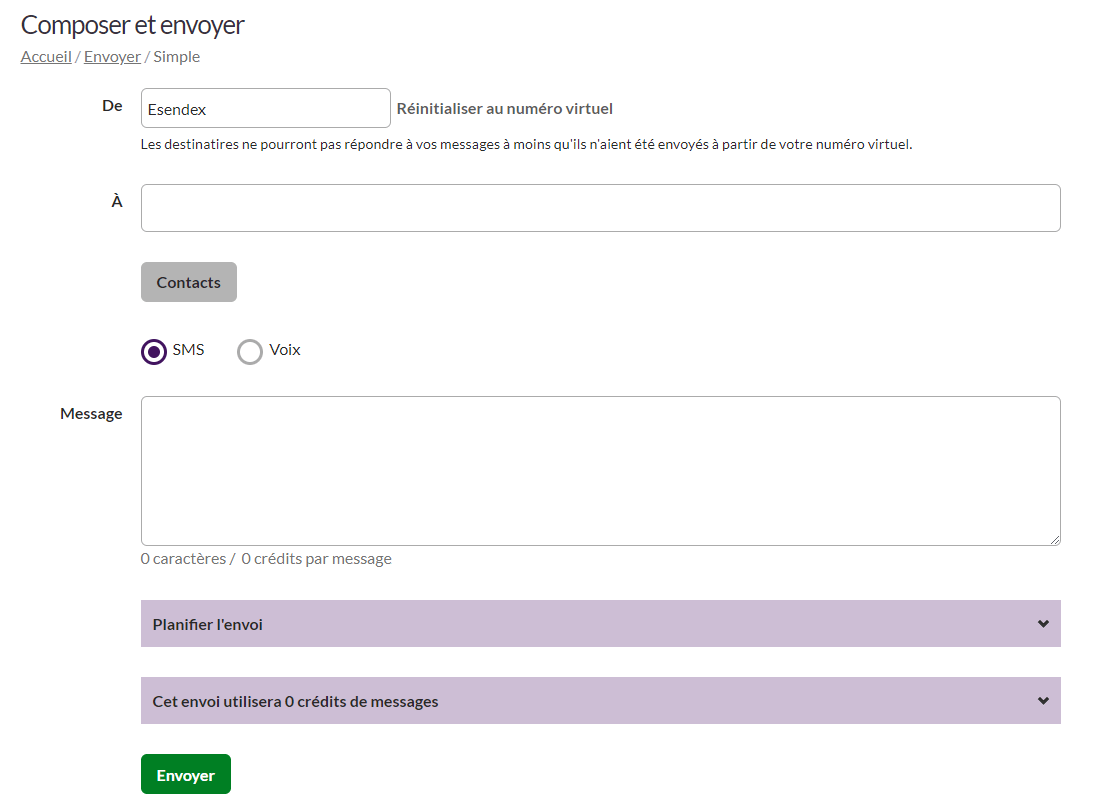This screenshot has width=1107, height=809.
Task: Open the Envoyer breadcrumb link
Action: [112, 57]
